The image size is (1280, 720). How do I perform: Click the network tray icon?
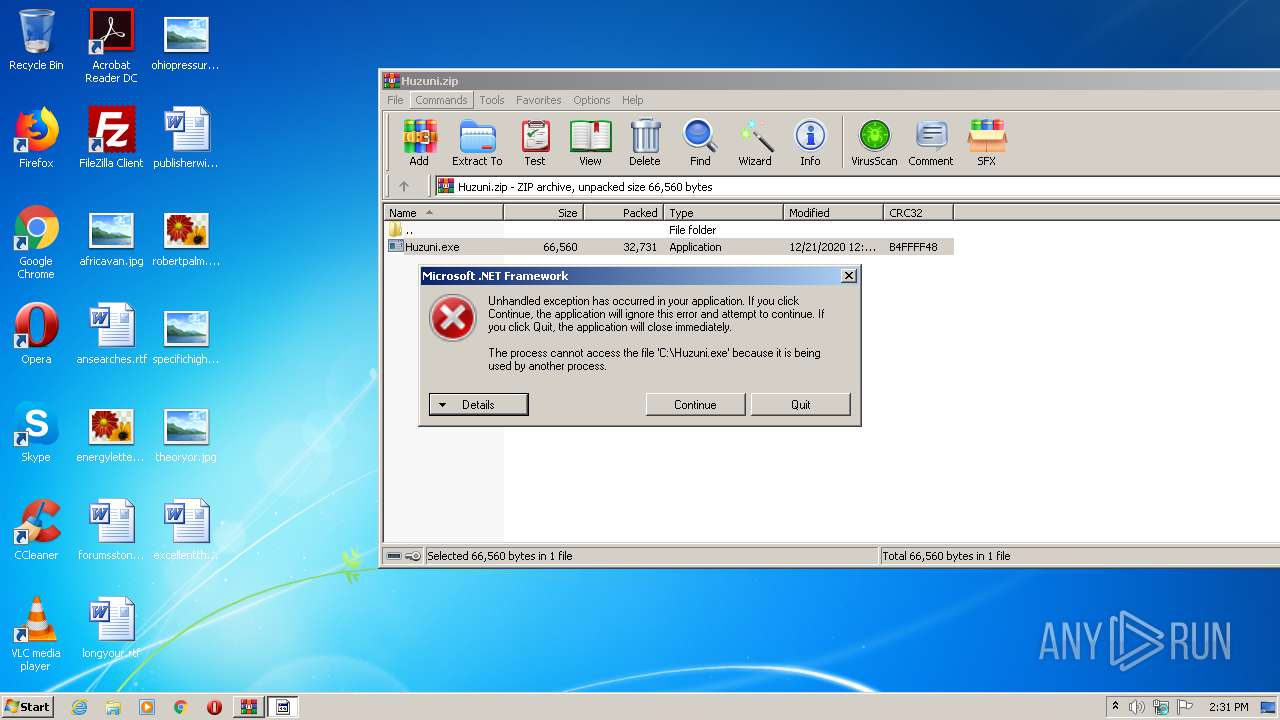1161,707
